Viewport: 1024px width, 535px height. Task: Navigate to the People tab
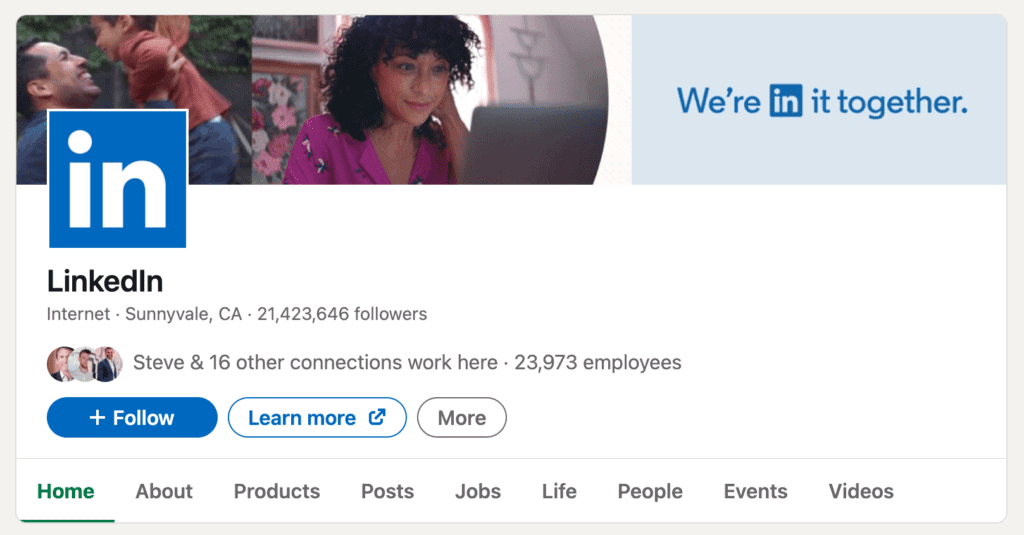(650, 491)
